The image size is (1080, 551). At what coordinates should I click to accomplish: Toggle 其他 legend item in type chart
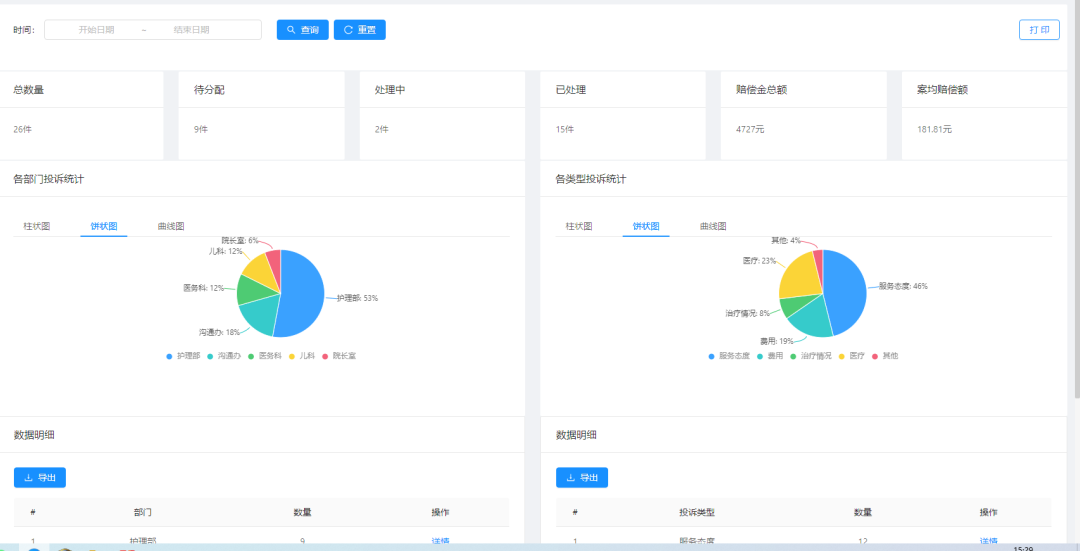coord(885,356)
